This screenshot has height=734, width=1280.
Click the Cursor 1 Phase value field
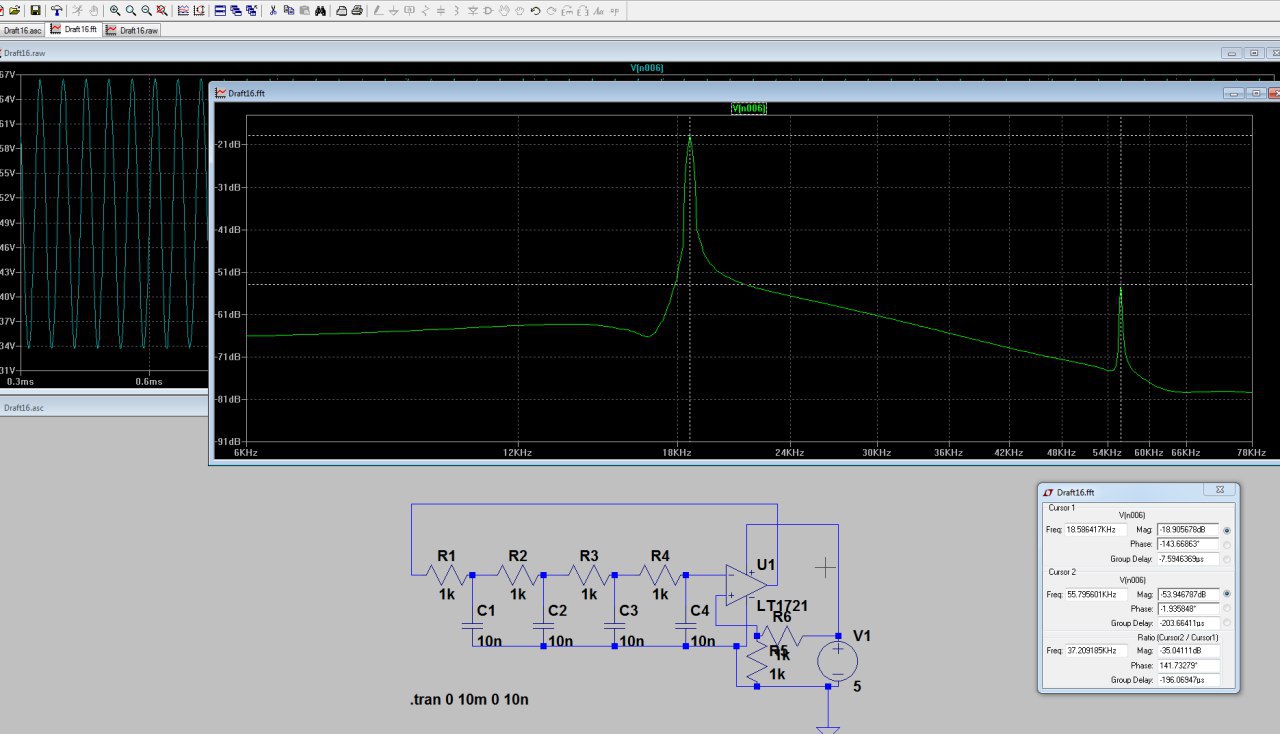pos(1188,544)
